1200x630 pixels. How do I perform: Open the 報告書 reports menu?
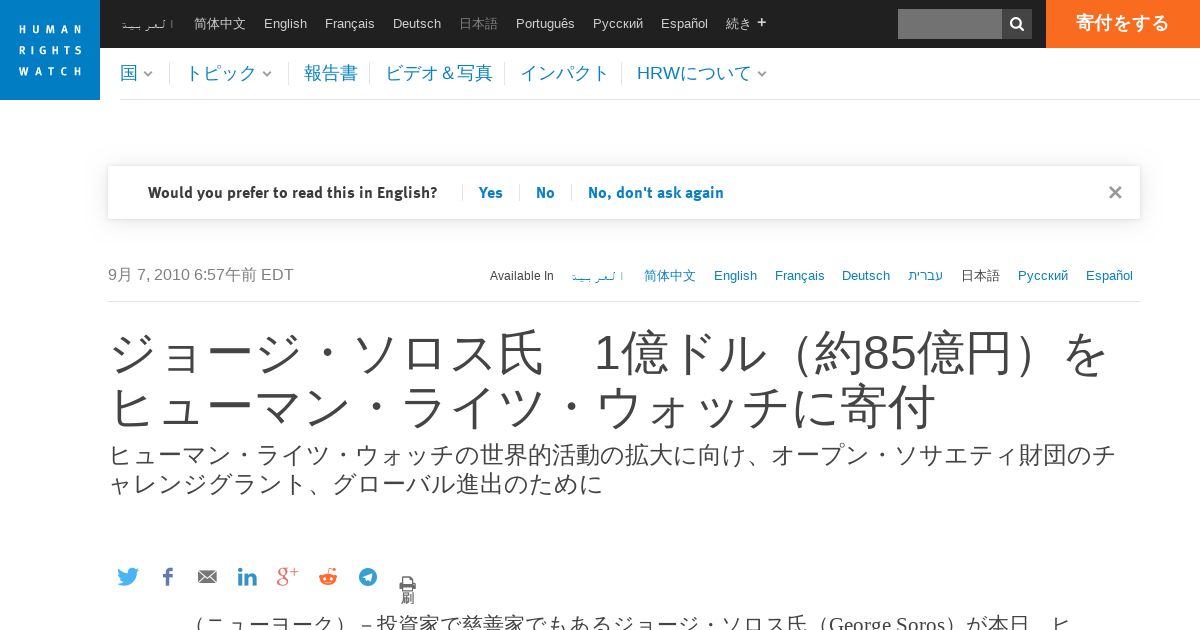click(331, 73)
